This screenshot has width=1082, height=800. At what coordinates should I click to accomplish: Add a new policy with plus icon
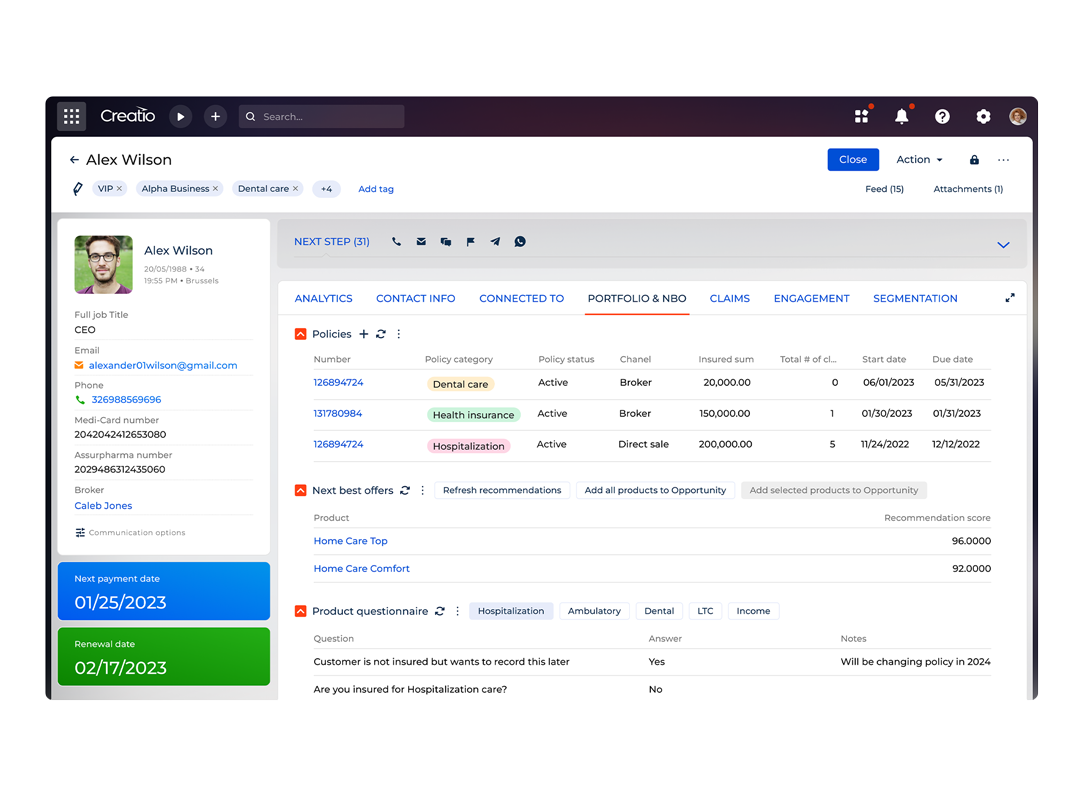(x=364, y=334)
